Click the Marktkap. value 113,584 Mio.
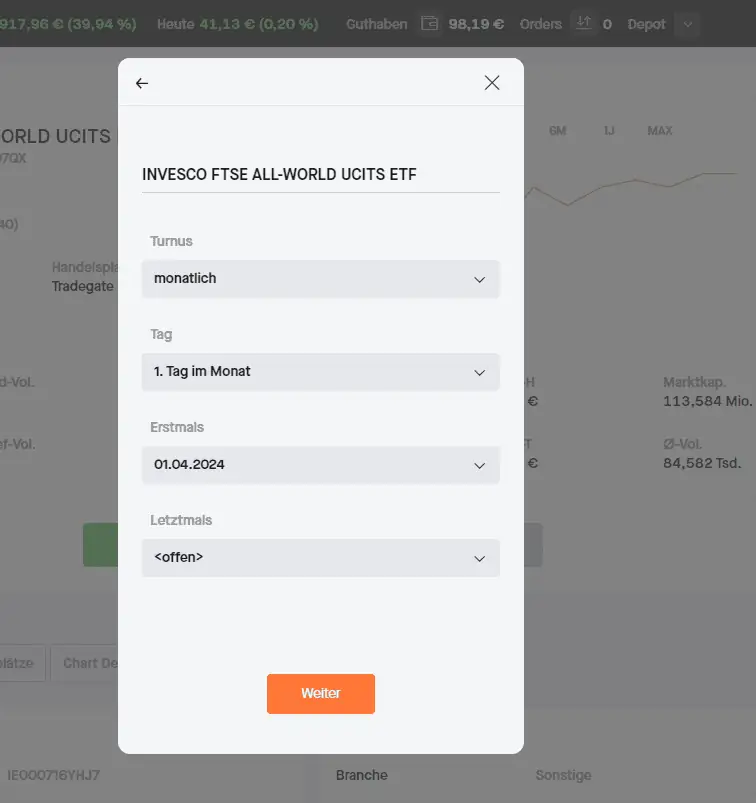 (x=707, y=401)
